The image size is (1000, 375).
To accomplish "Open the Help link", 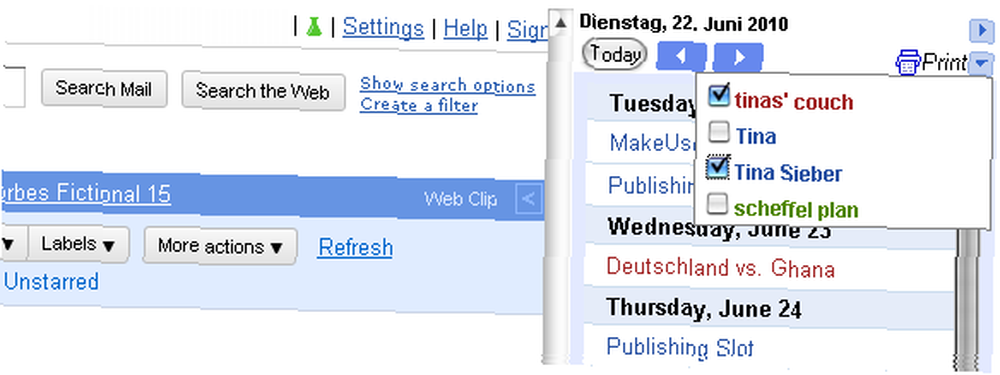I will (x=466, y=28).
